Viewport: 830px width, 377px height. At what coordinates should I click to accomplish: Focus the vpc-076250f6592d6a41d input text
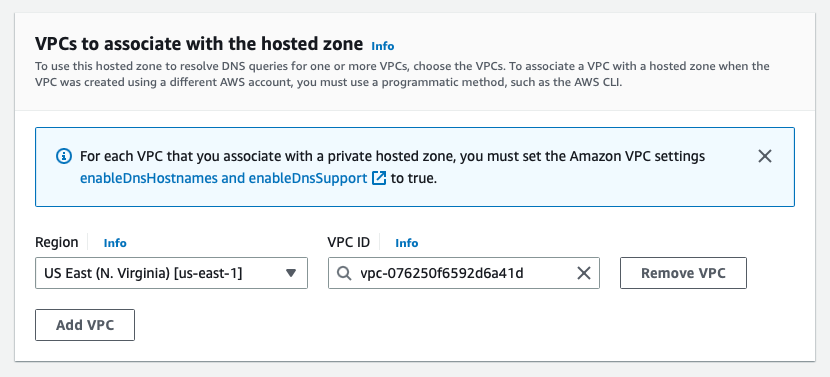442,273
